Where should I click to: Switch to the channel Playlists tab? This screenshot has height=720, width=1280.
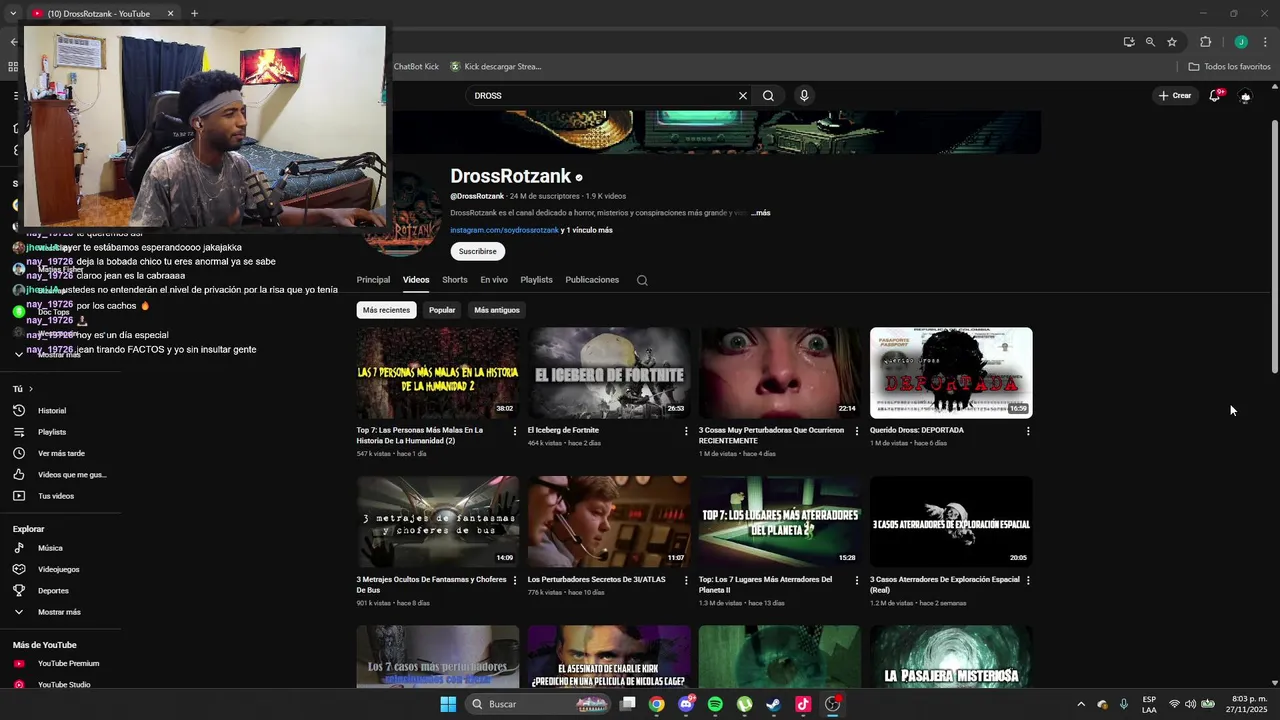(x=536, y=280)
